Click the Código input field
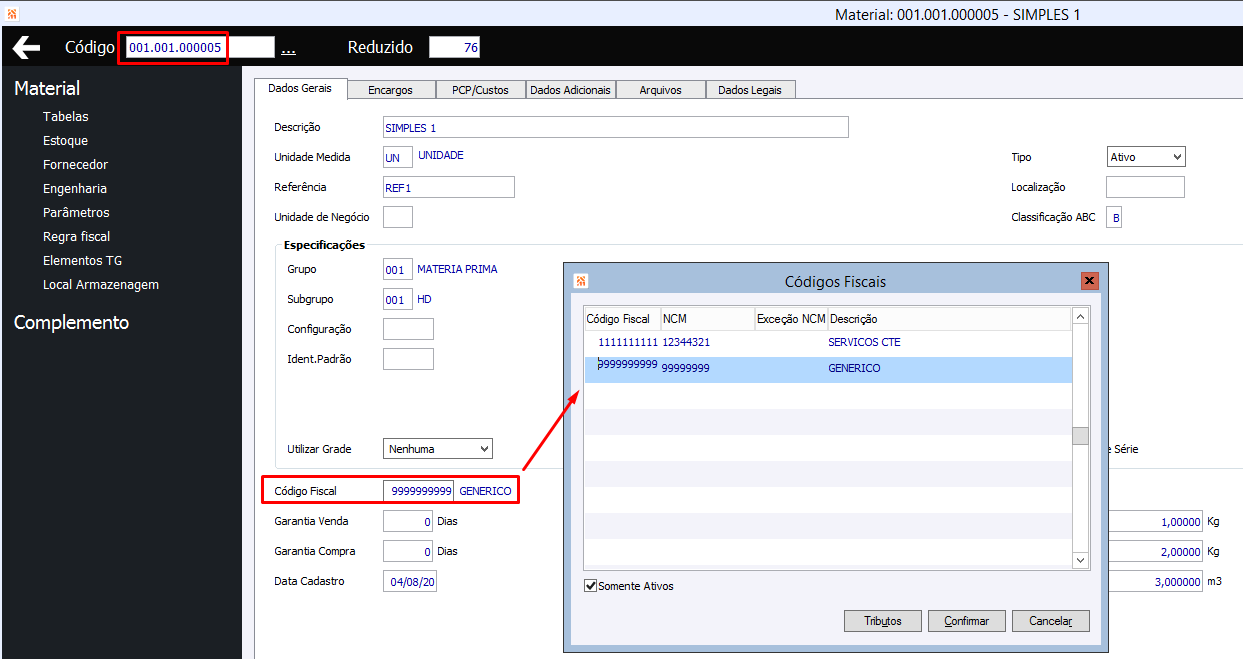The image size is (1243, 659). [x=199, y=48]
